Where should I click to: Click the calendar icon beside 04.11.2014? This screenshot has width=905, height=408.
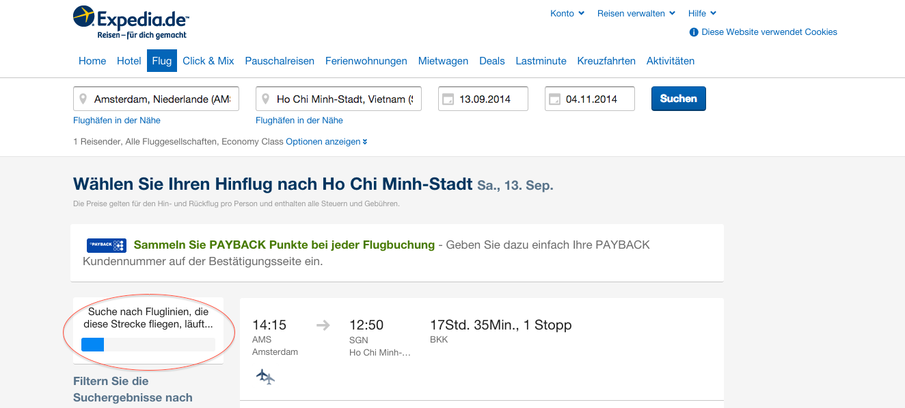point(554,99)
